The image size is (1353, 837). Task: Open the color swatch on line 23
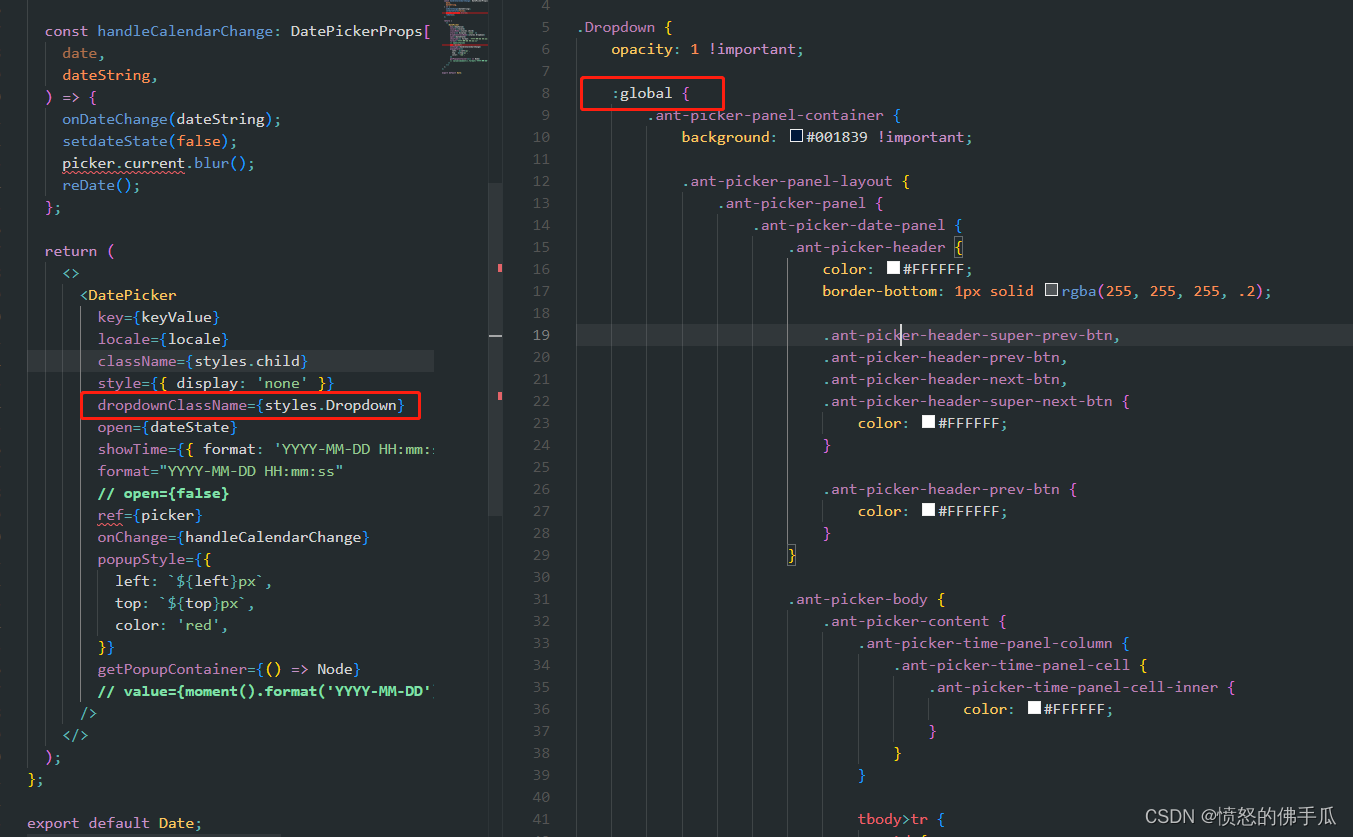[x=929, y=423]
